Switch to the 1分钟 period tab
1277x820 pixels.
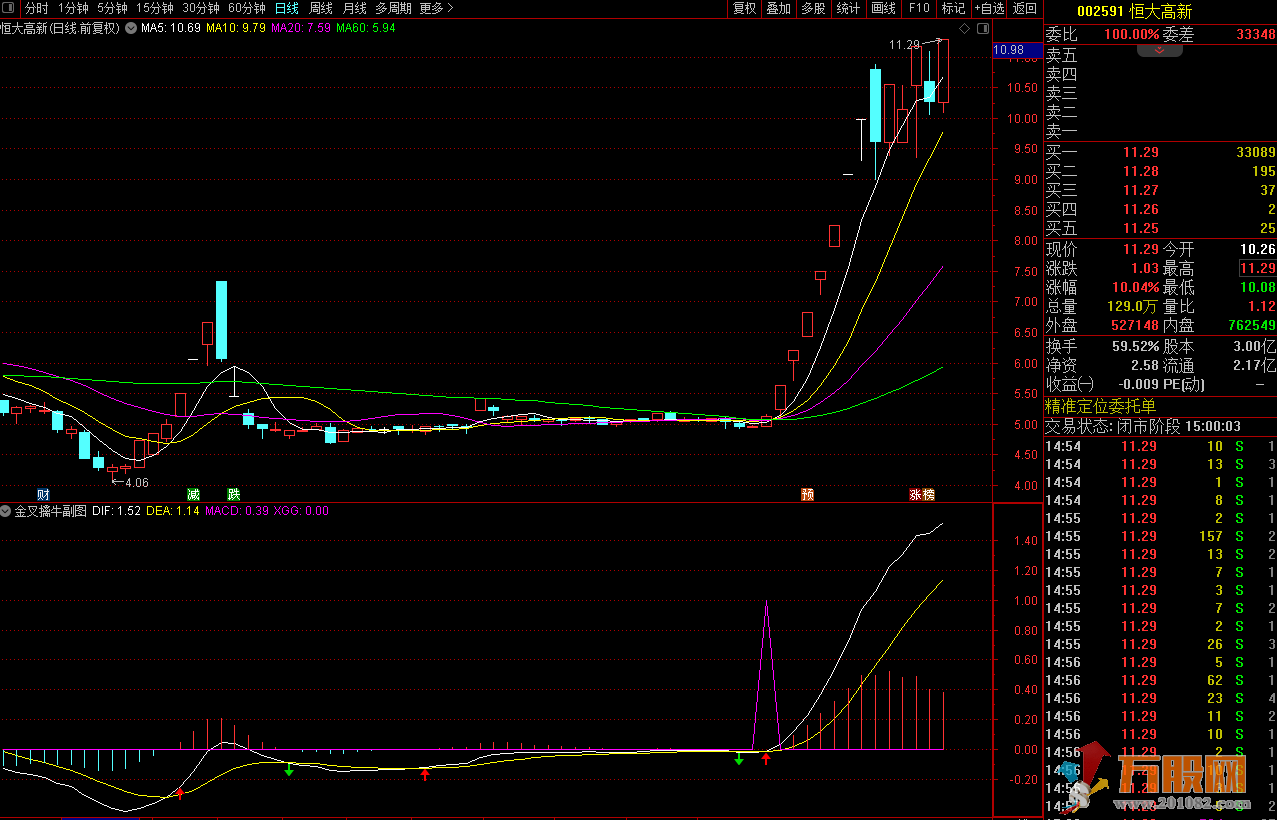click(73, 8)
